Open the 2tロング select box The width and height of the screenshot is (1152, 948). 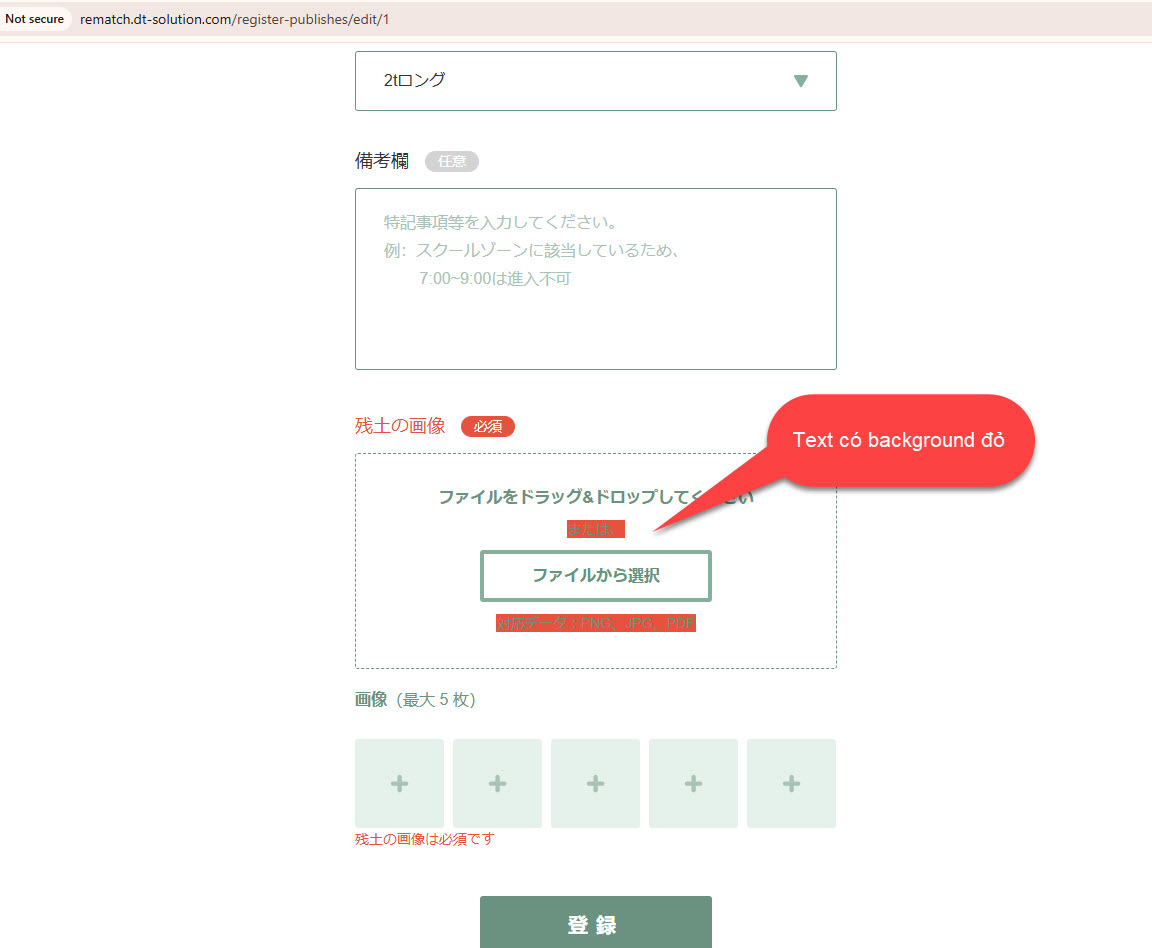point(580,81)
